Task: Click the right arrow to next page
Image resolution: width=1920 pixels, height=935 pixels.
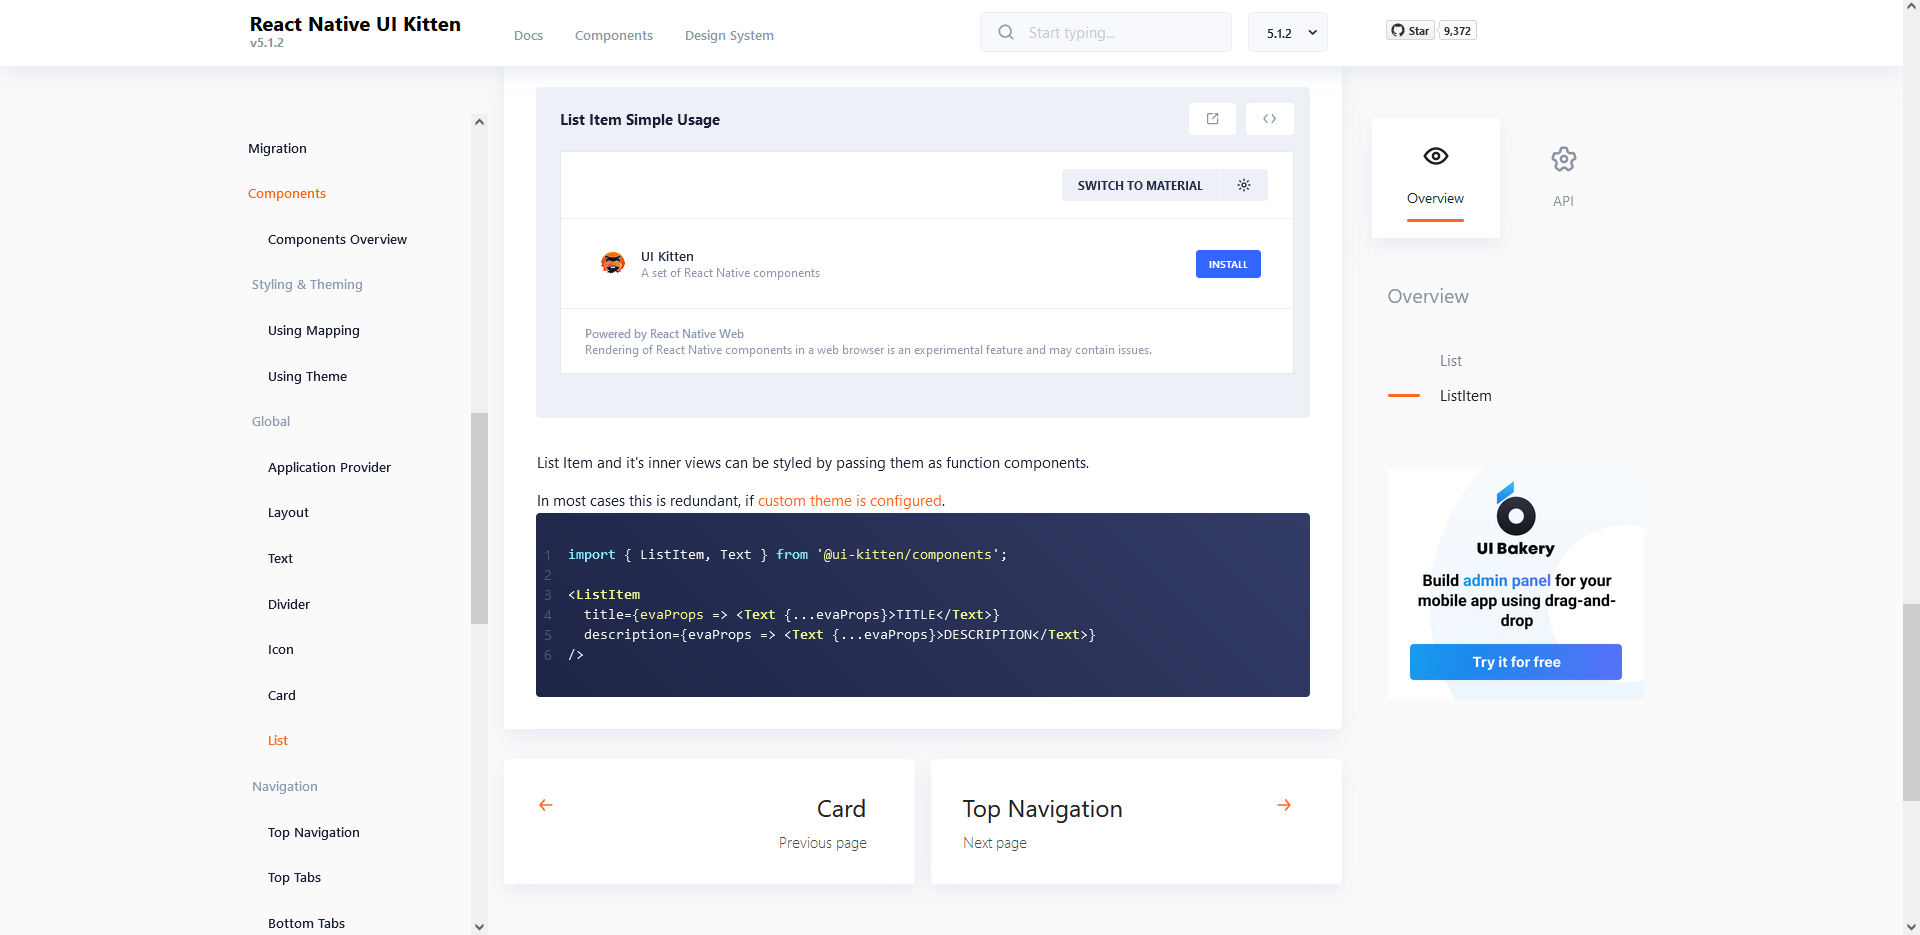Action: 1284,805
